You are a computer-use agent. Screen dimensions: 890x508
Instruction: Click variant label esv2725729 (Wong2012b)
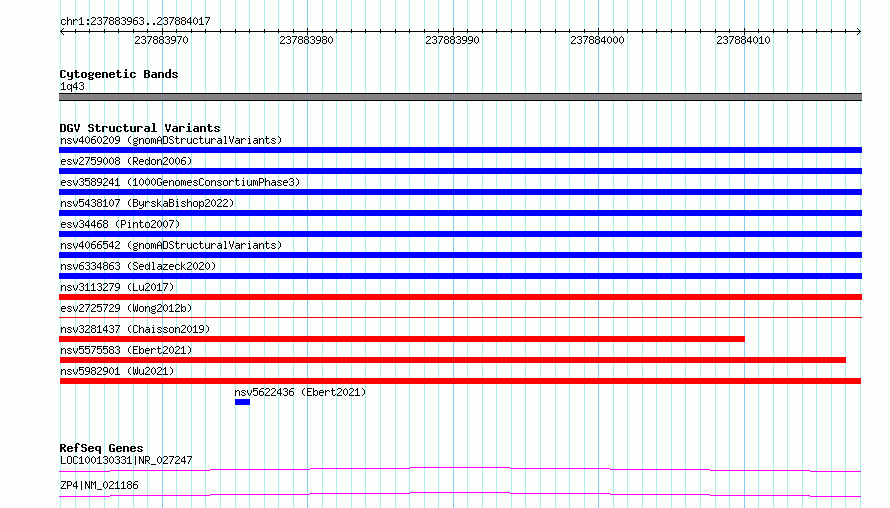click(x=126, y=308)
